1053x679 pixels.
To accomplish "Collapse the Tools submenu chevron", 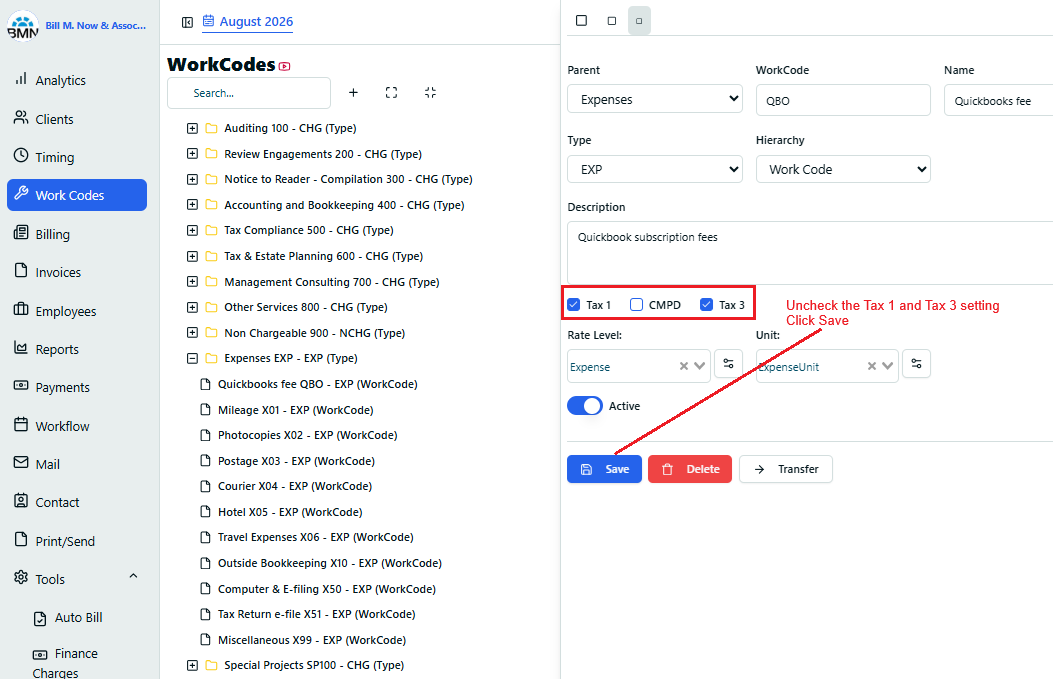I will (x=134, y=576).
